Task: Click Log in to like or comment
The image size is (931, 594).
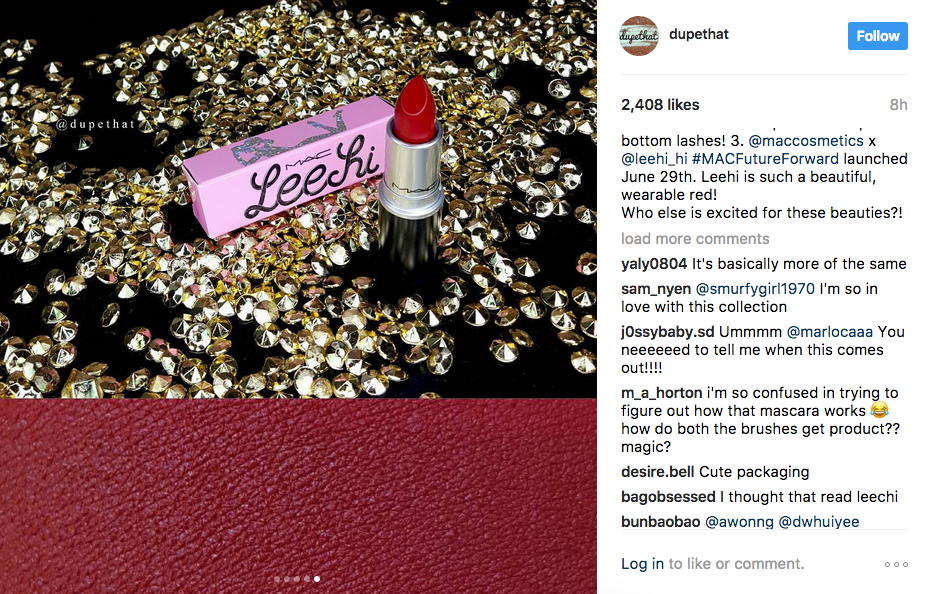Action: [642, 564]
